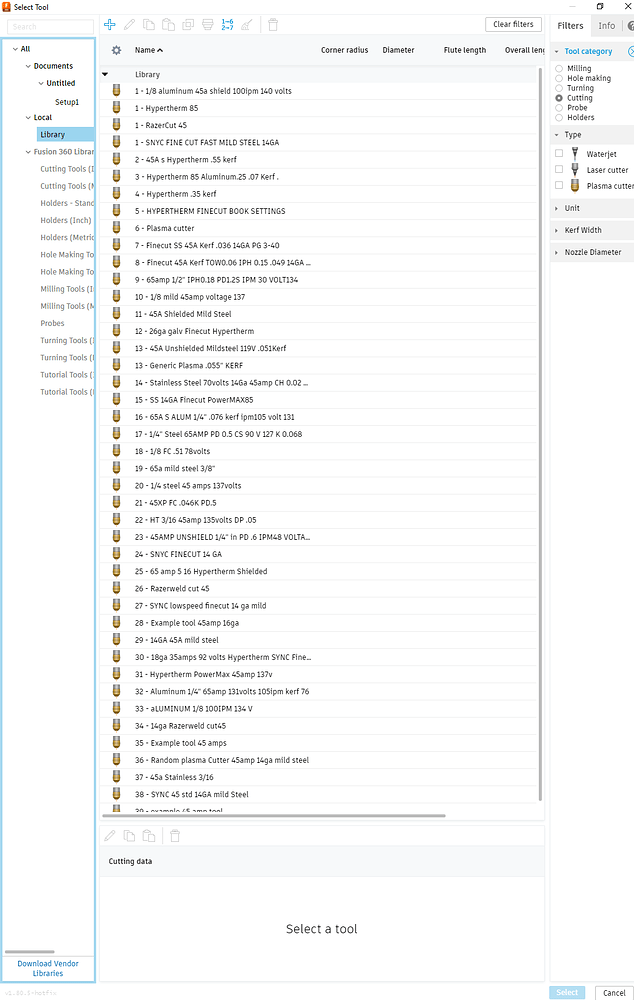
Task: Select the Turning radio button
Action: click(559, 88)
